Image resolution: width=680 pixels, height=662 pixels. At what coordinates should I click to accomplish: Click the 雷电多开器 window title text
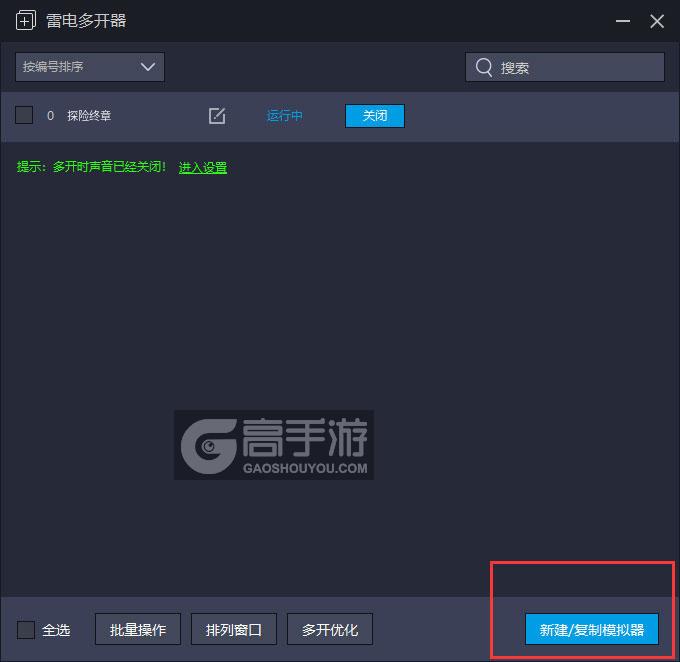tap(86, 21)
